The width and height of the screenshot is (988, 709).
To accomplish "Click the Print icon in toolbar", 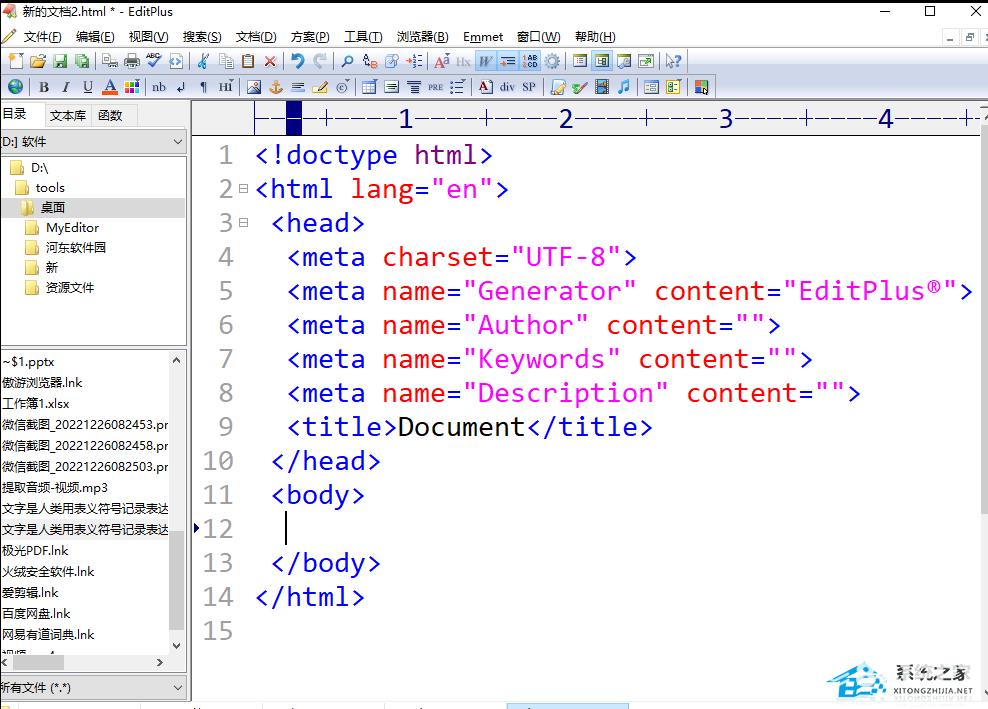I will coord(132,62).
